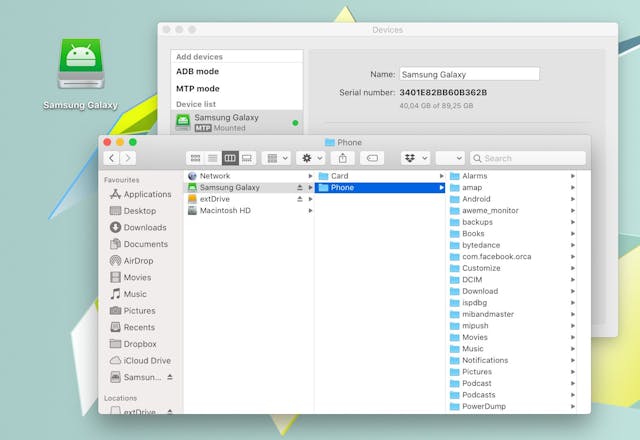Click the serial number 3401E82BB60B362B

(443, 93)
